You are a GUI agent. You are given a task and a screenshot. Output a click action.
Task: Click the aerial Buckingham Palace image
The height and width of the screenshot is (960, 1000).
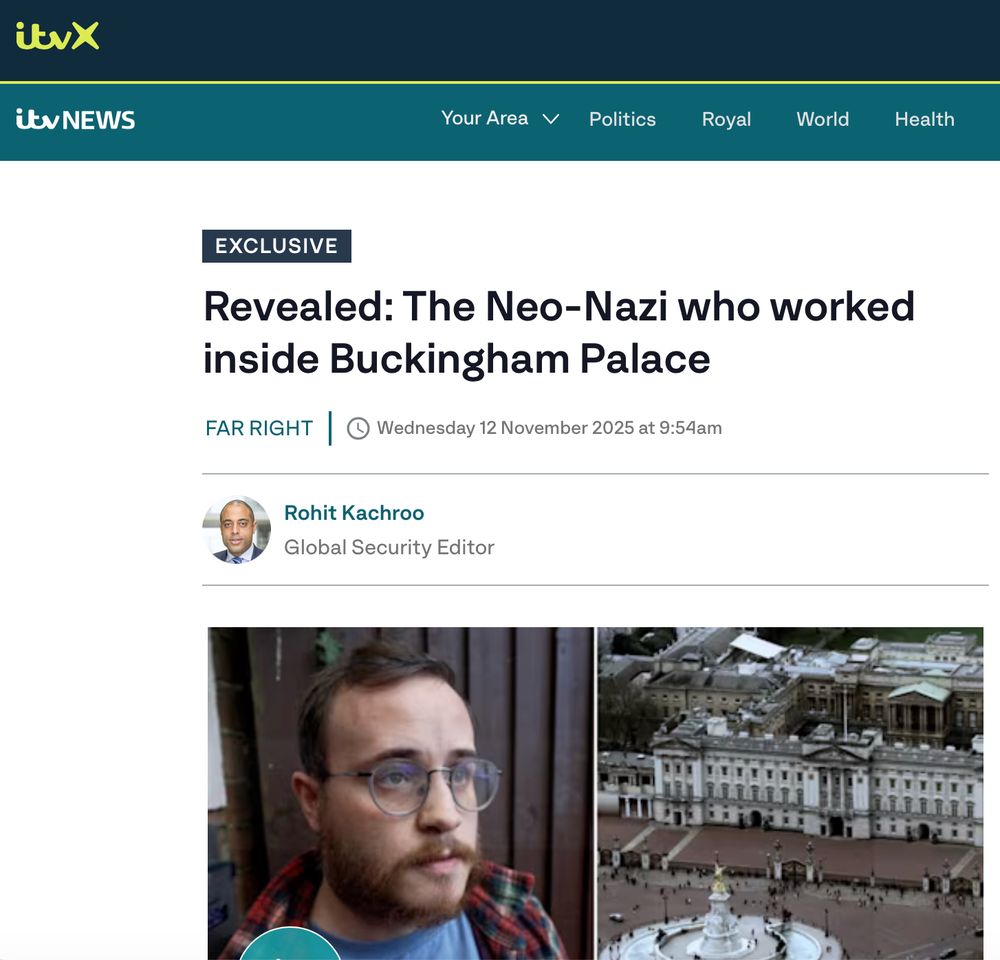(x=790, y=793)
